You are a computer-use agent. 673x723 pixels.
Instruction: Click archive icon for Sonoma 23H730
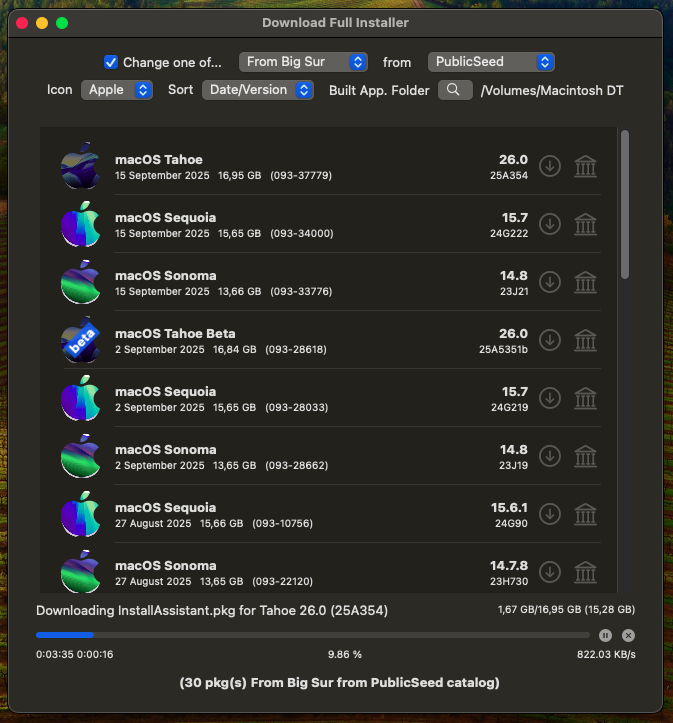pyautogui.click(x=585, y=572)
